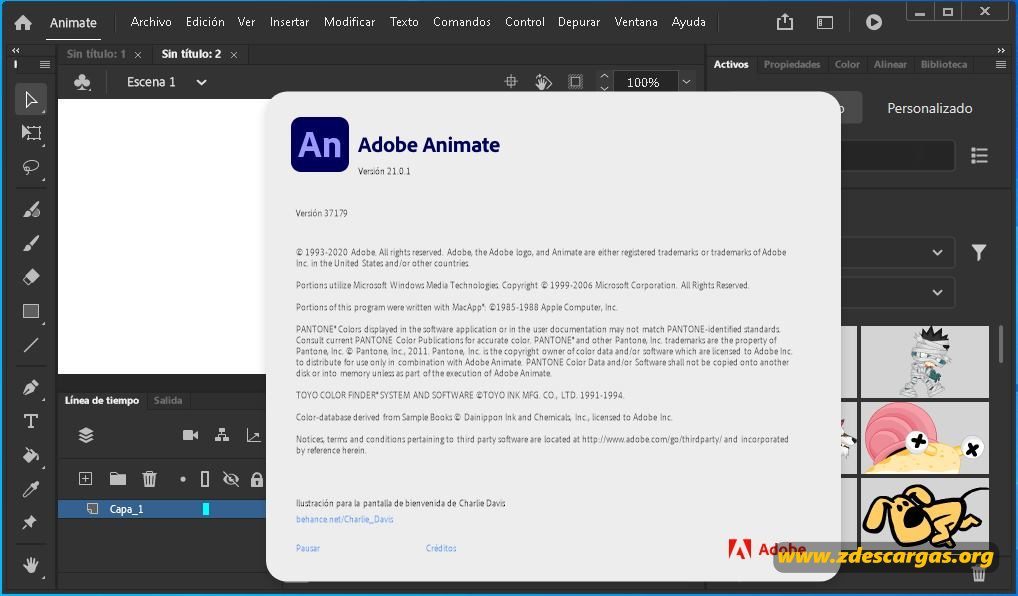Open the Modificar menu
The width and height of the screenshot is (1018, 596).
point(349,22)
